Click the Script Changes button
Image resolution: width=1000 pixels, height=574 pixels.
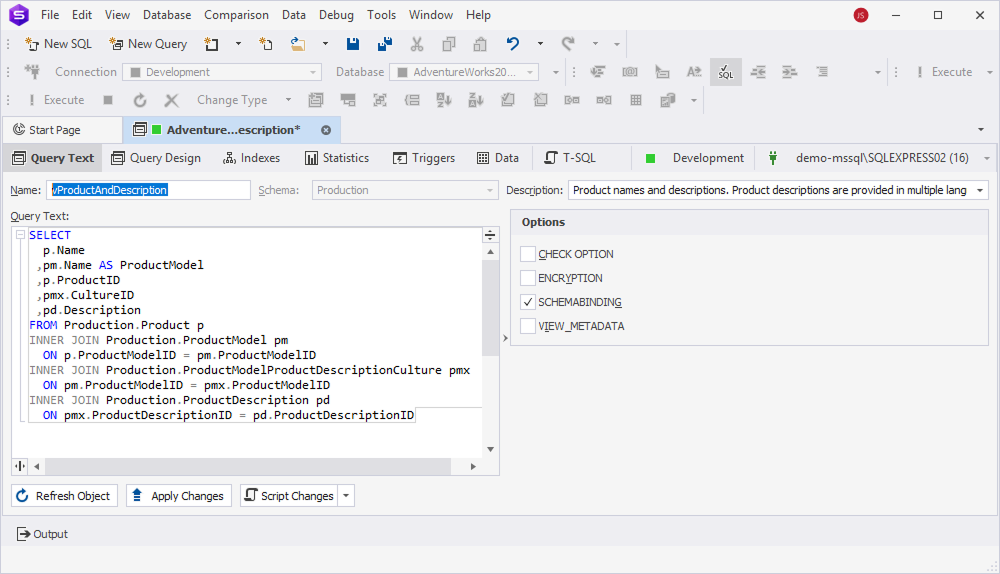(290, 496)
